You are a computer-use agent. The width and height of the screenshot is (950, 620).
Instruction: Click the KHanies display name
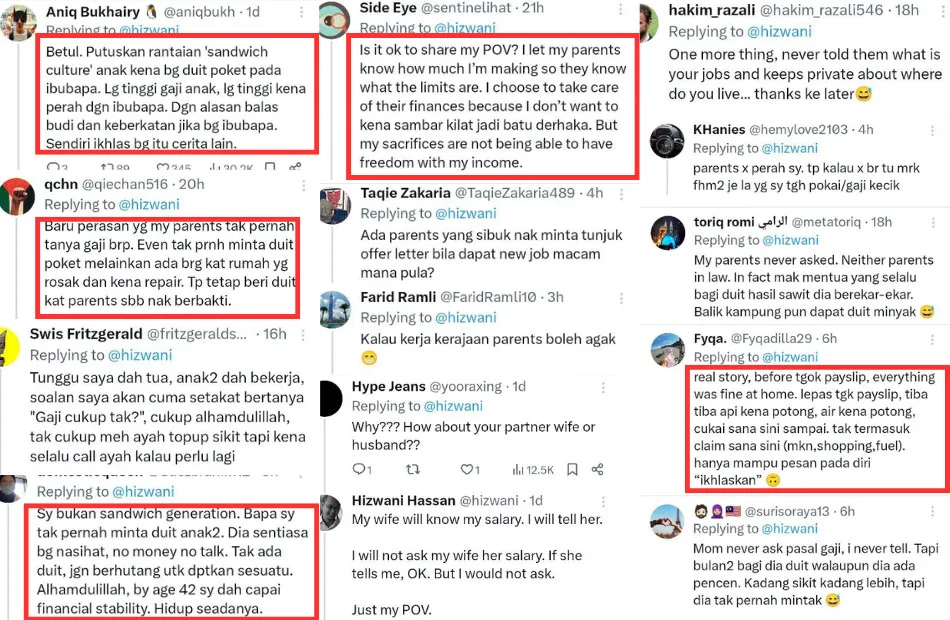718,129
